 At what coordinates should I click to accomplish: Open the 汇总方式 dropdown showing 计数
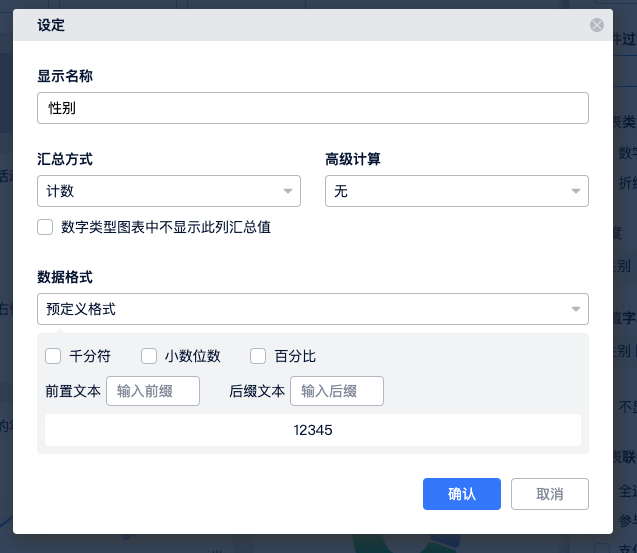[168, 191]
